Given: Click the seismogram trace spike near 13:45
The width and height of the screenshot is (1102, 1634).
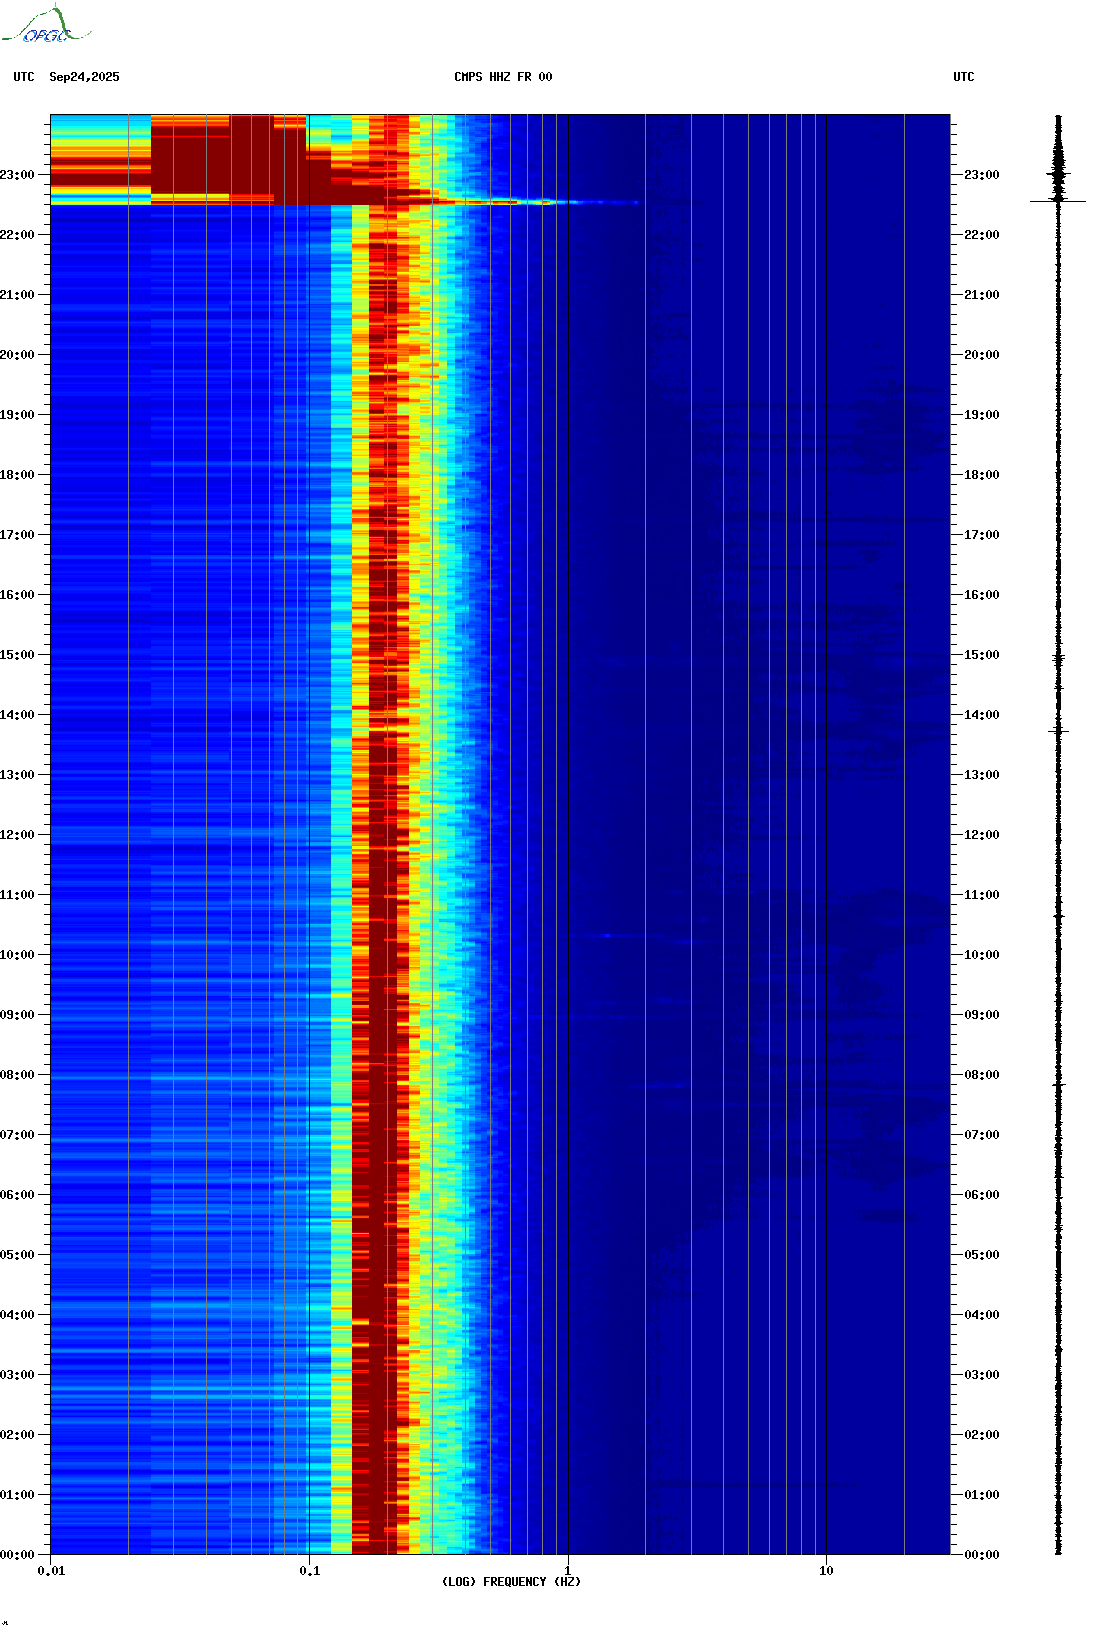Looking at the screenshot, I should (x=1058, y=732).
